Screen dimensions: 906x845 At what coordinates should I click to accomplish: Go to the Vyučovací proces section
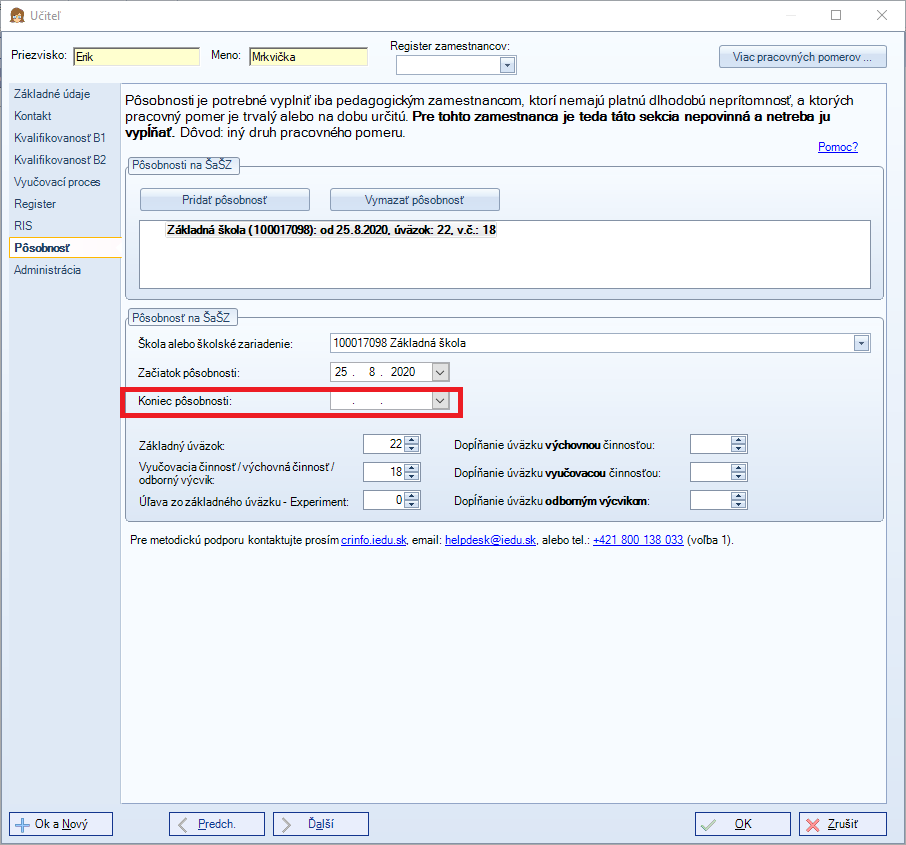[x=57, y=181]
